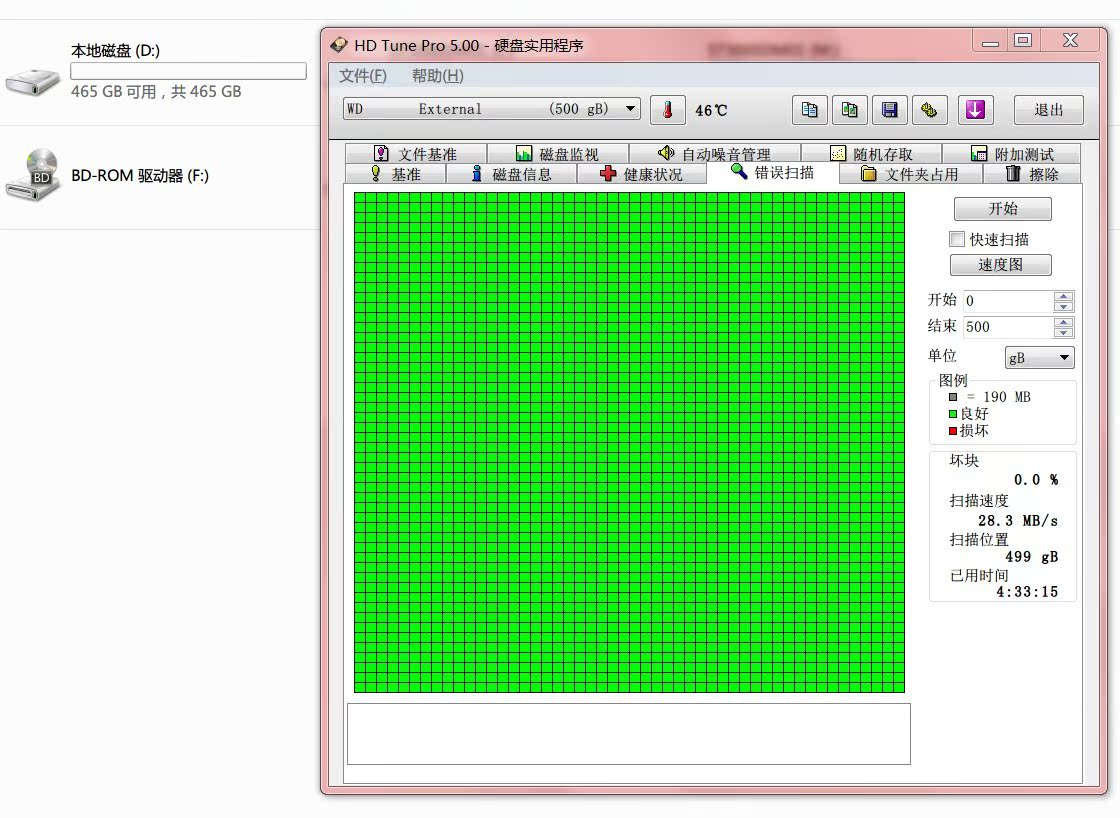Switch to the 健康状况 health tab
The width and height of the screenshot is (1120, 818).
click(641, 175)
